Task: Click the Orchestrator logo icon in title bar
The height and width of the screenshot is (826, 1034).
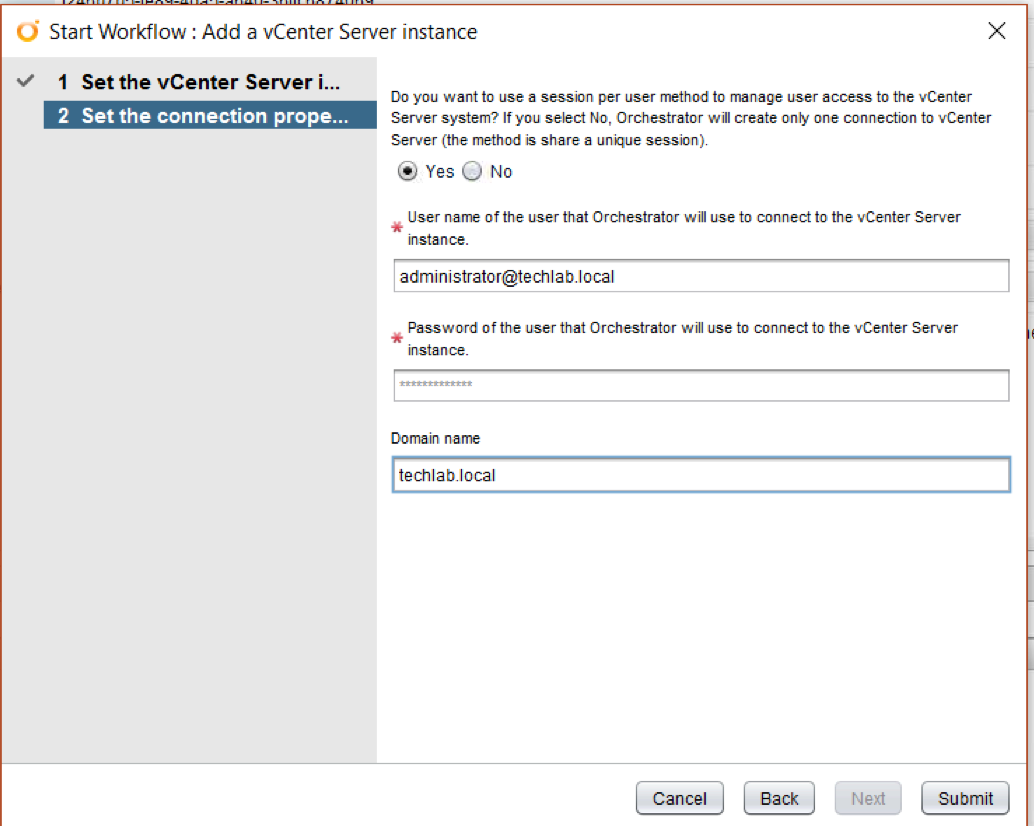Action: coord(28,31)
